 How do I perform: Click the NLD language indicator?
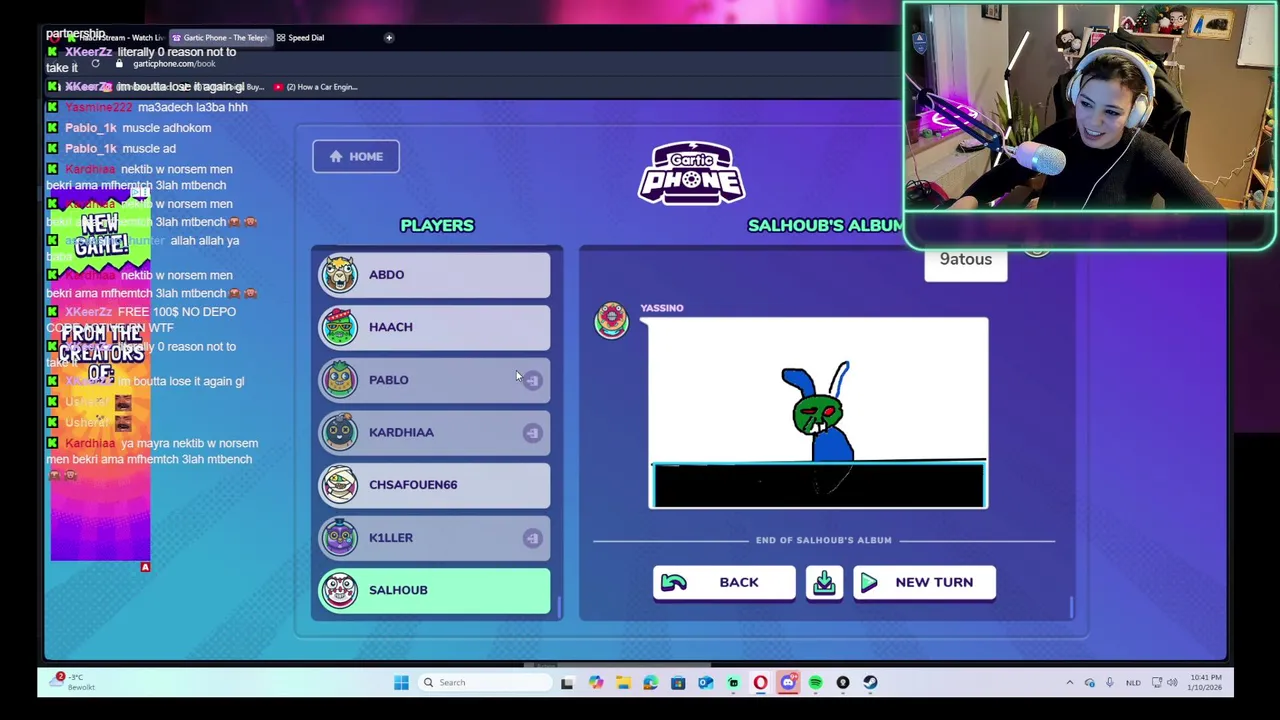[x=1133, y=683]
